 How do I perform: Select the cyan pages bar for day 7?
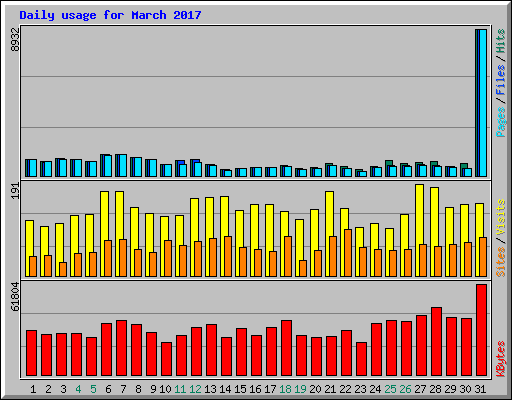(x=123, y=165)
